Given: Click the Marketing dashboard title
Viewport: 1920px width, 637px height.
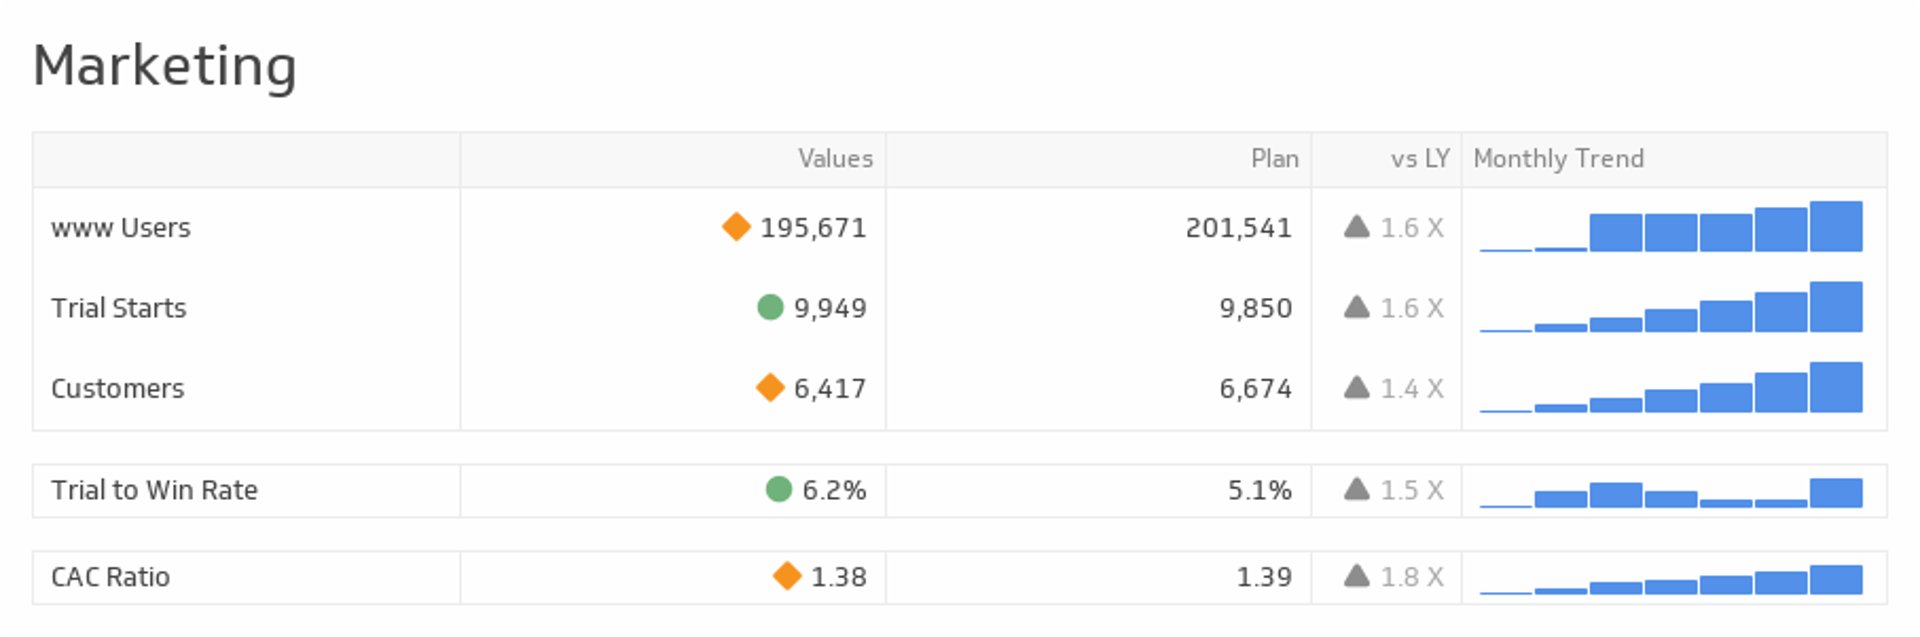Looking at the screenshot, I should 165,66.
